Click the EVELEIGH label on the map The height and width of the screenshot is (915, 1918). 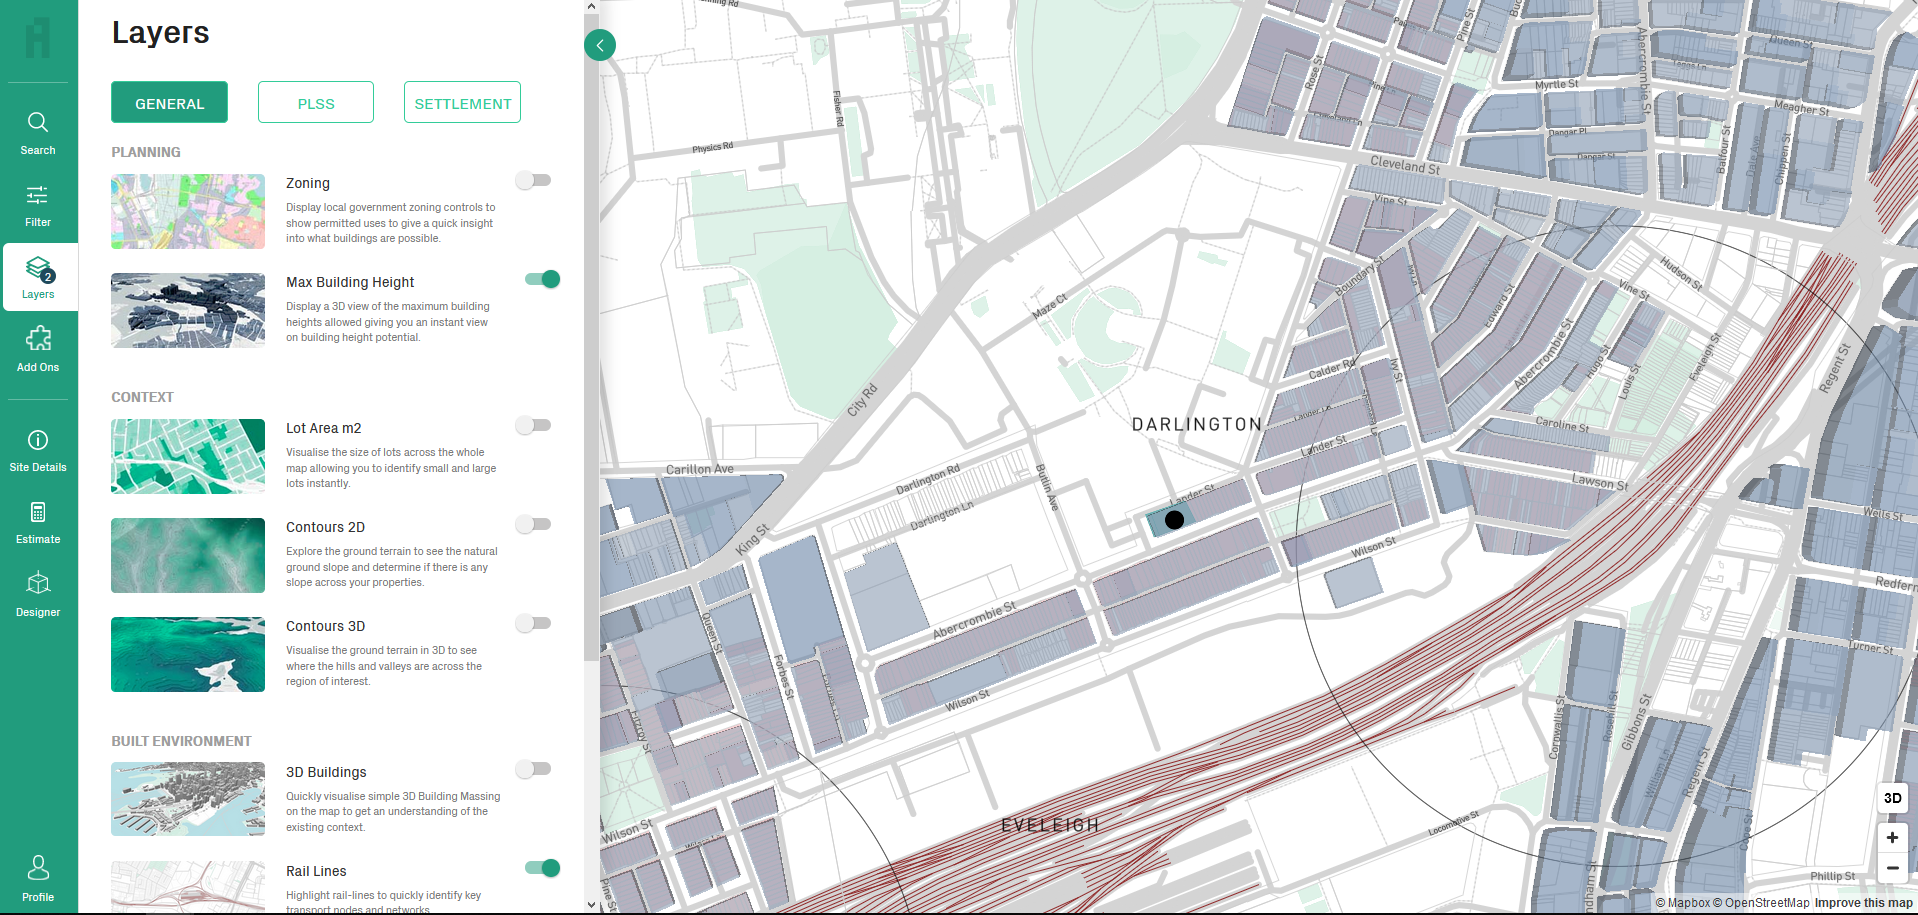pos(1050,825)
